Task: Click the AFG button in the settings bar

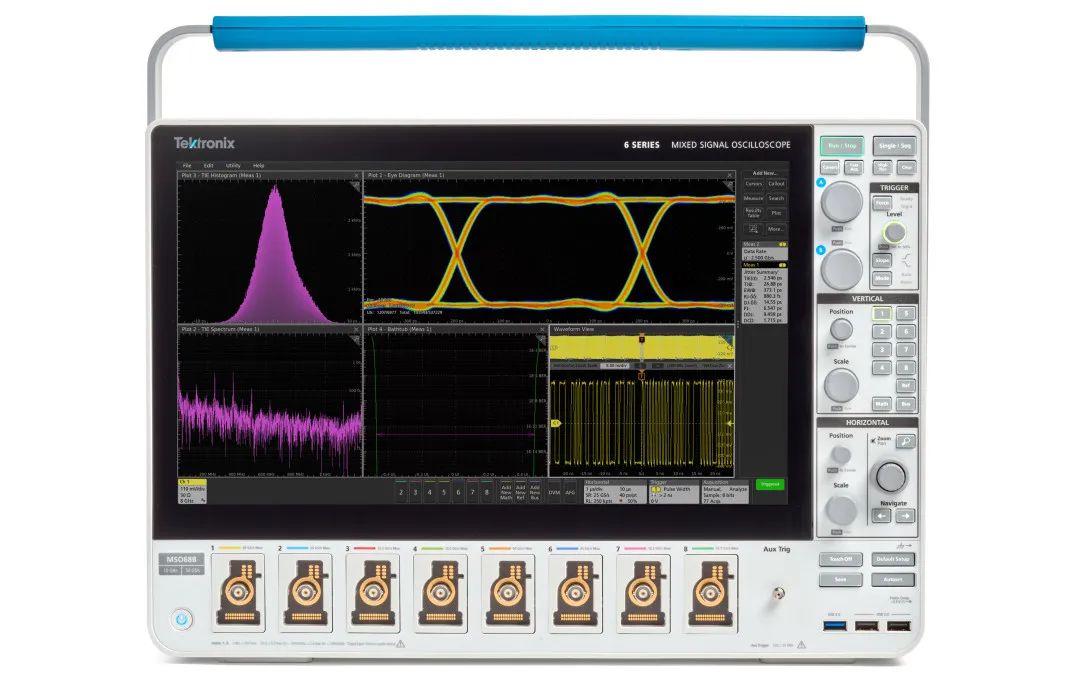Action: [570, 492]
